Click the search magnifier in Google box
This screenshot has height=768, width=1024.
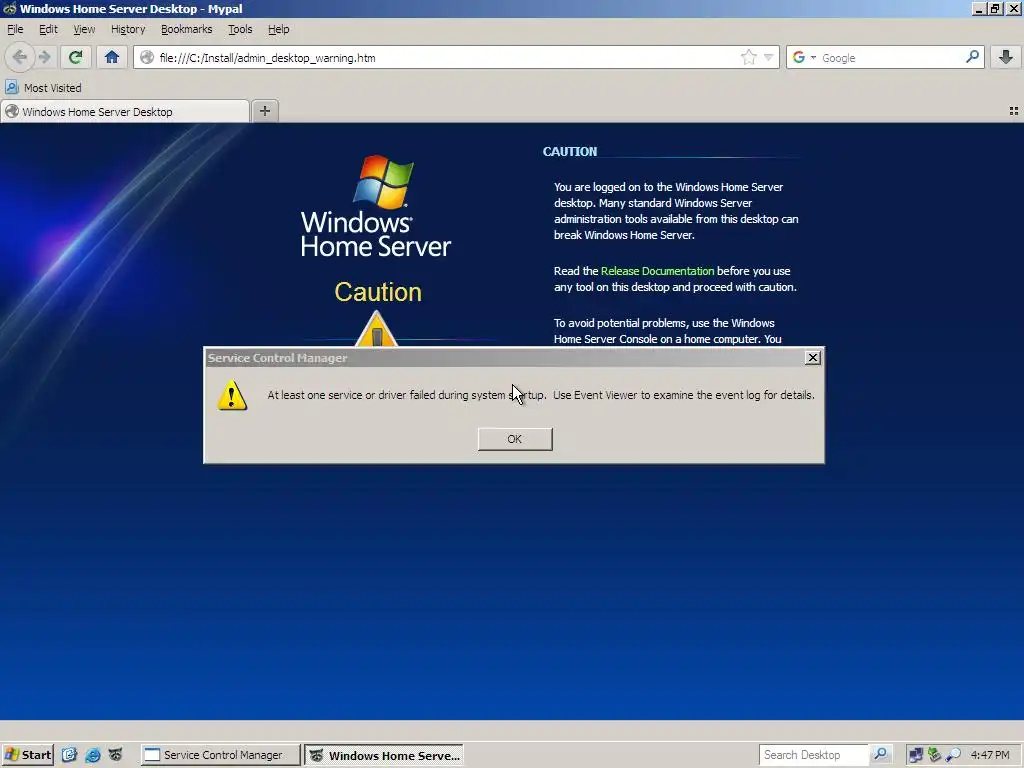click(972, 57)
